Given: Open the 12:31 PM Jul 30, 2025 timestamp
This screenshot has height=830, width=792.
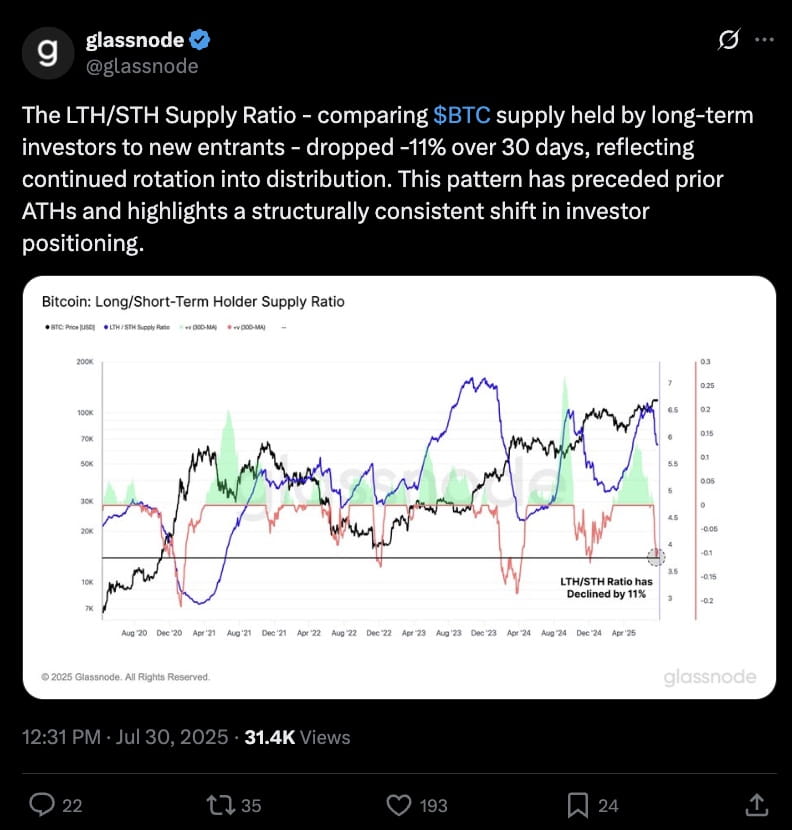Looking at the screenshot, I should point(125,737).
